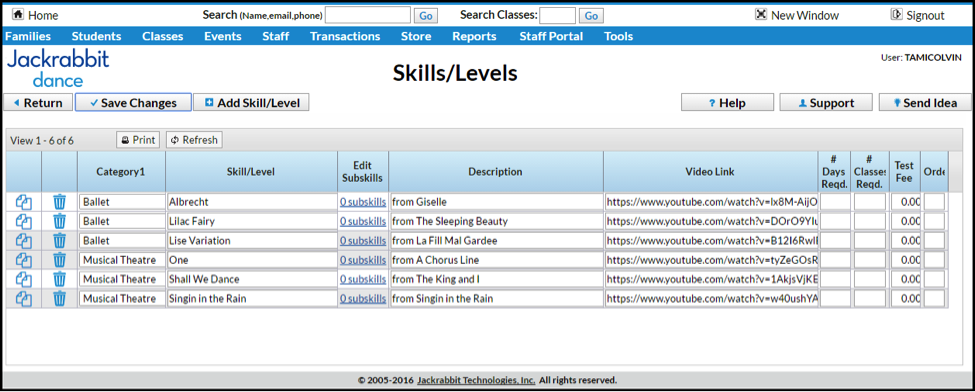The image size is (975, 392).
Task: Edit Category1 'Musical Theatre' for One row
Action: pos(122,260)
